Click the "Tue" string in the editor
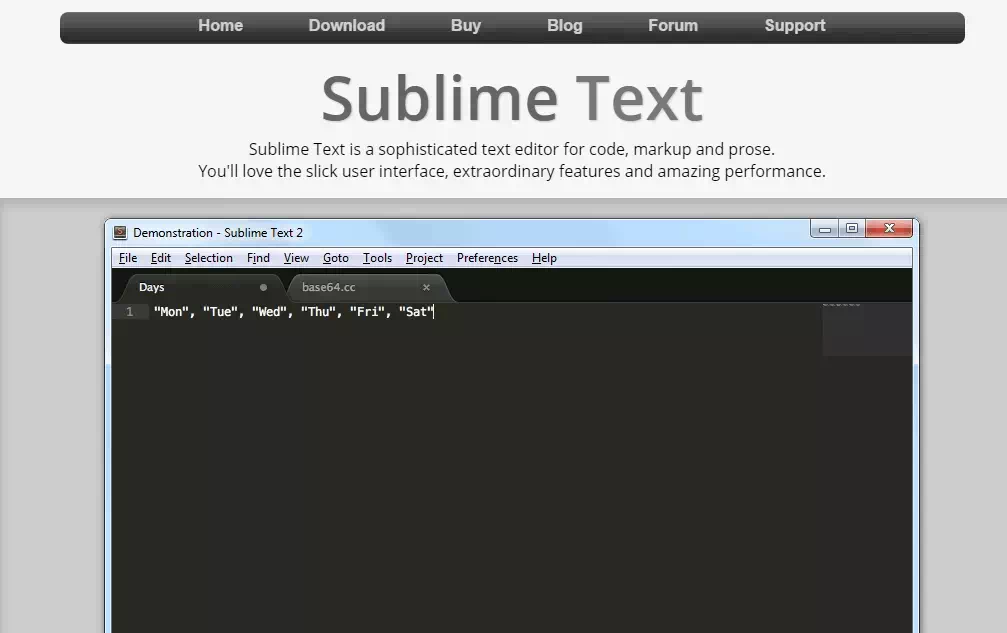 (x=220, y=312)
